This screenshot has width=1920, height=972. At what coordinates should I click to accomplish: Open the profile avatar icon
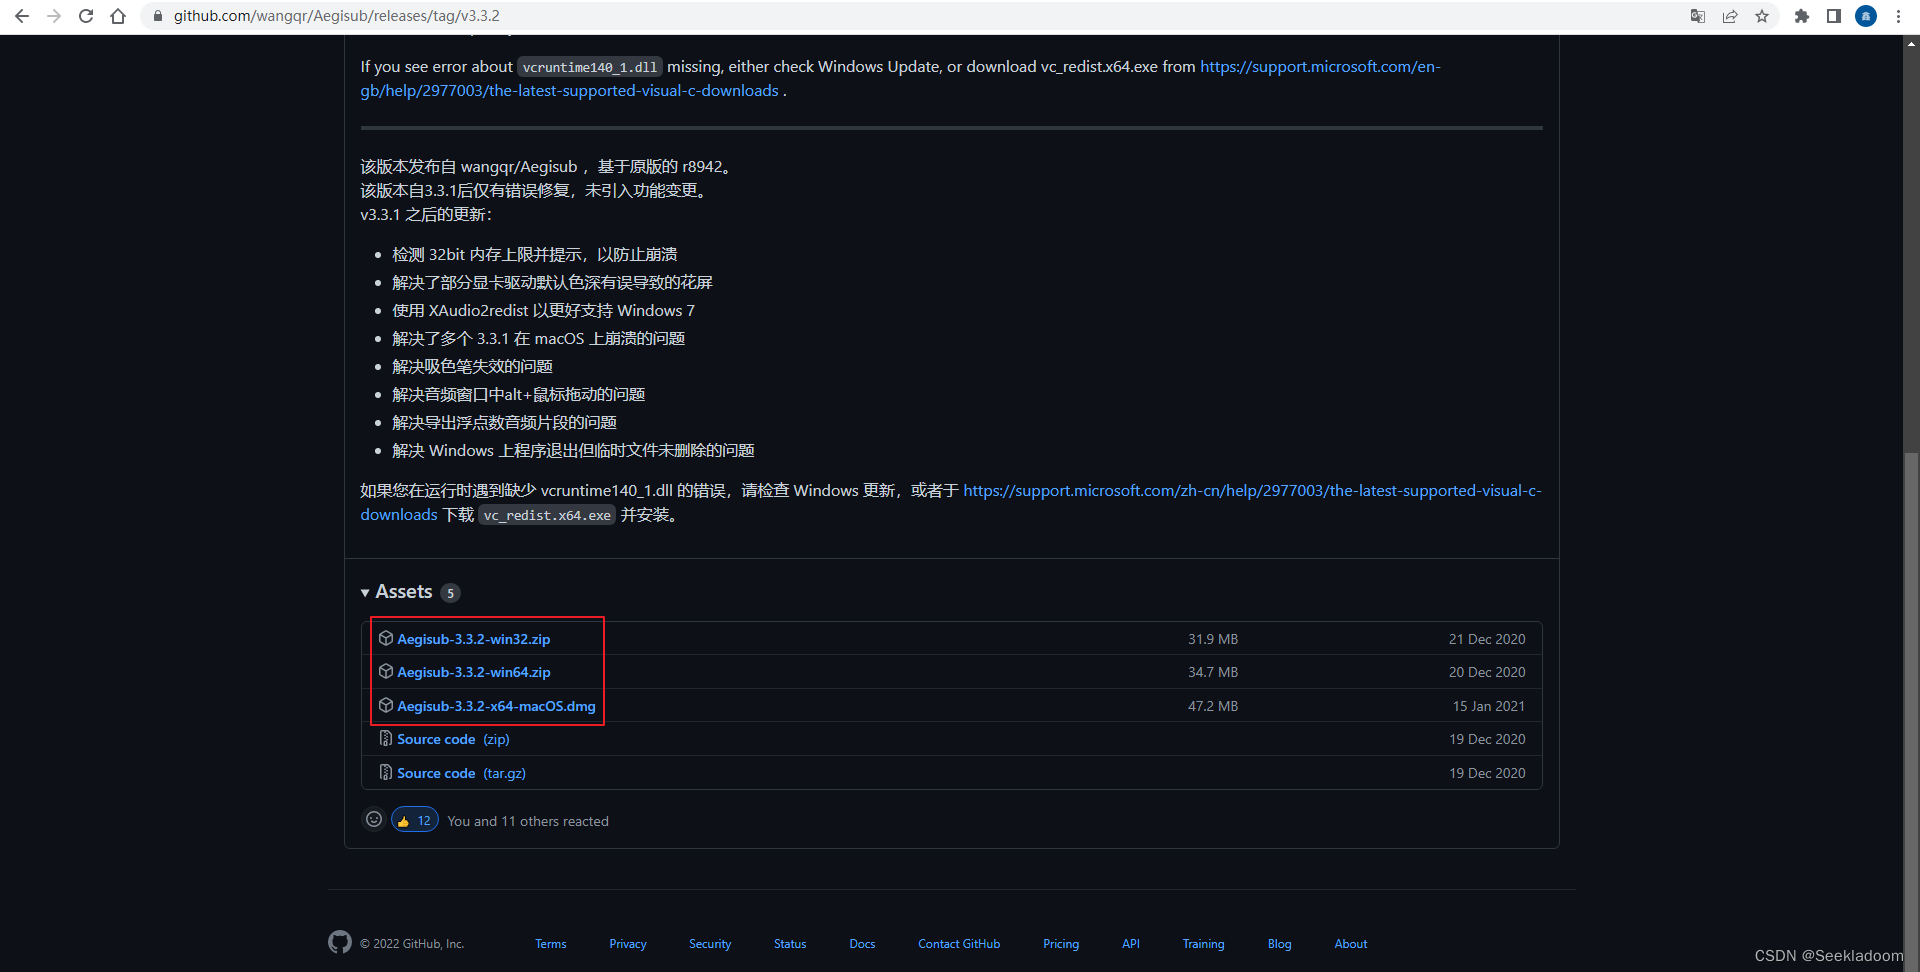click(1866, 16)
